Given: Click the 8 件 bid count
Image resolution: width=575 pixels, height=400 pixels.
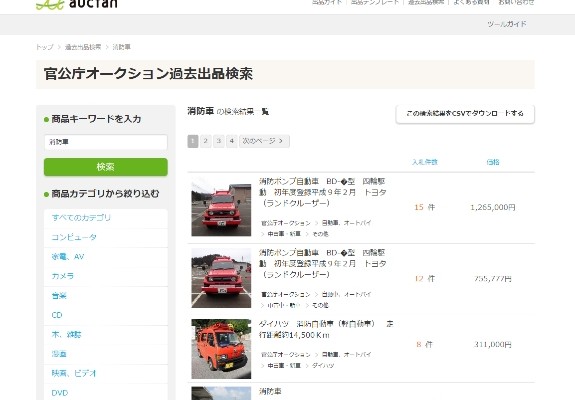Looking at the screenshot, I should tap(425, 345).
